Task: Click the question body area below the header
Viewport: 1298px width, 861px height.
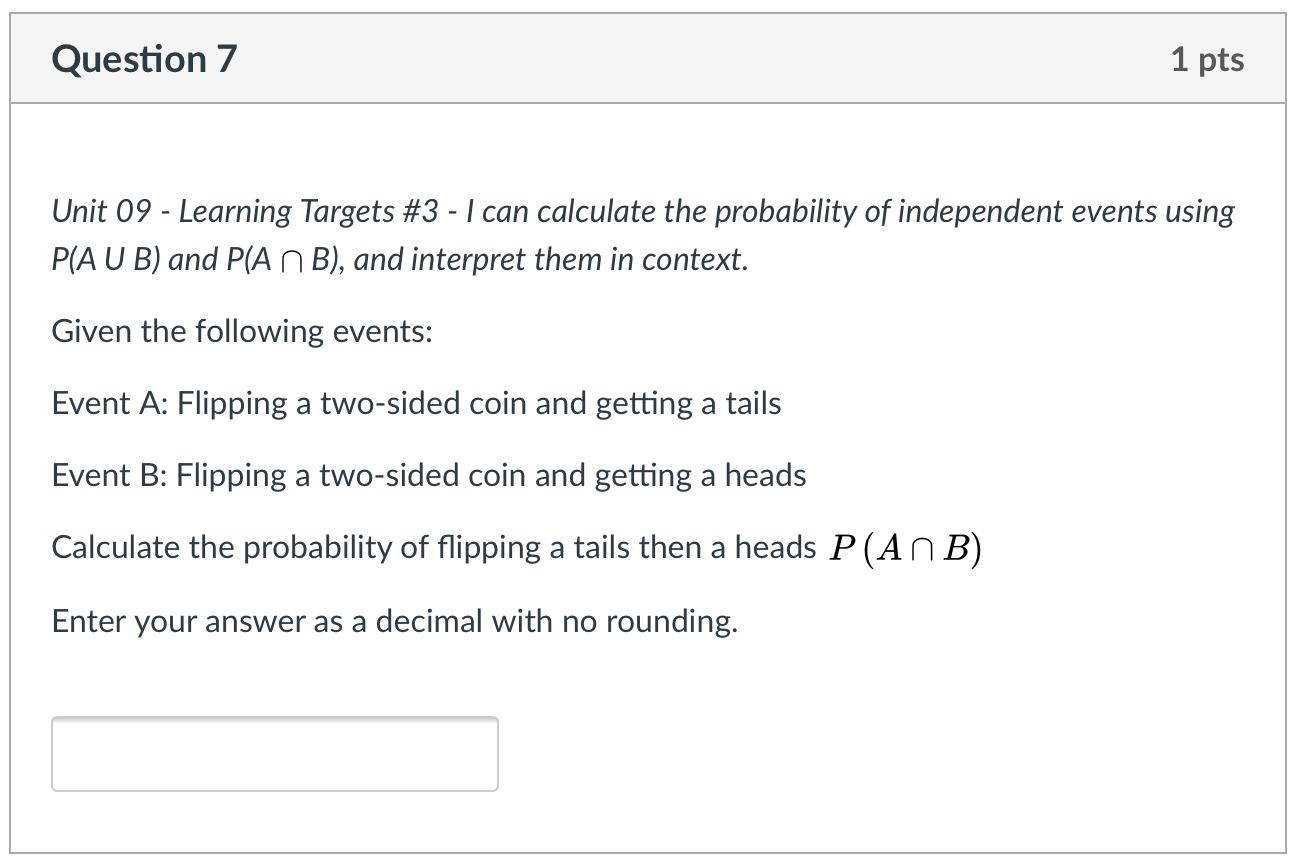Action: point(649,450)
